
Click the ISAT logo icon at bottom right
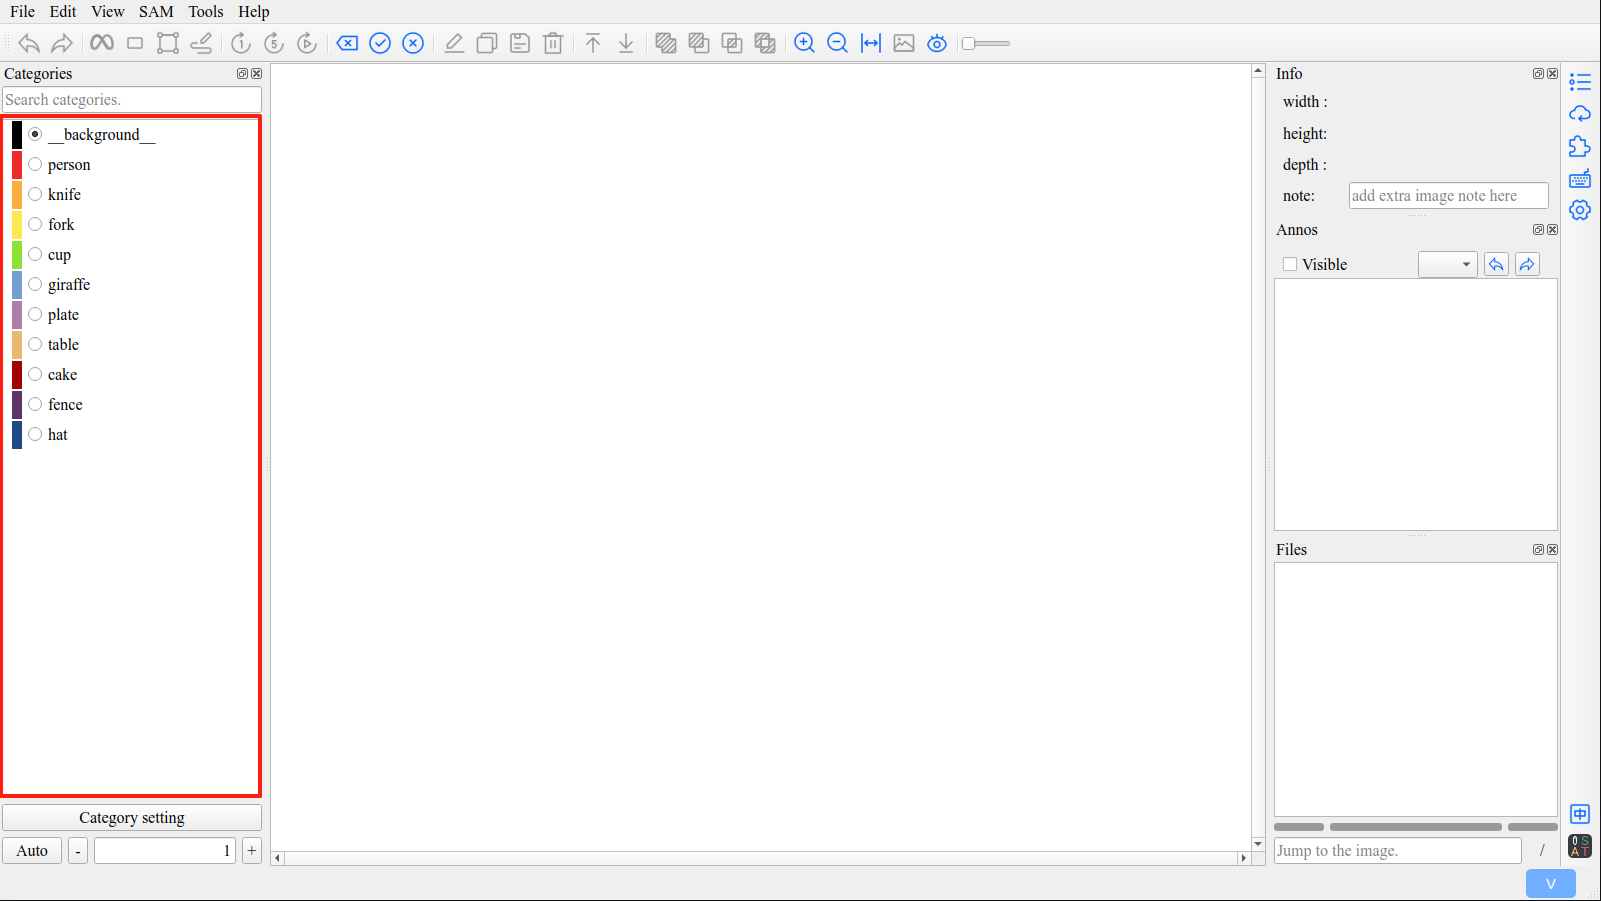[x=1580, y=846]
